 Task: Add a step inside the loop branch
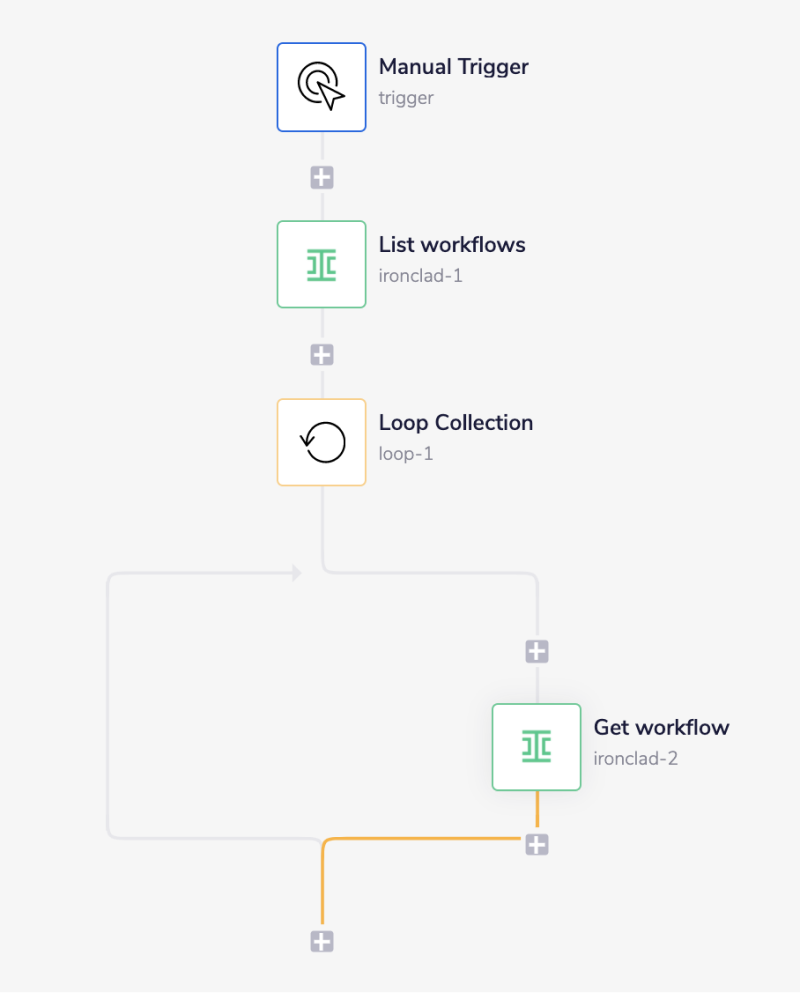537,650
